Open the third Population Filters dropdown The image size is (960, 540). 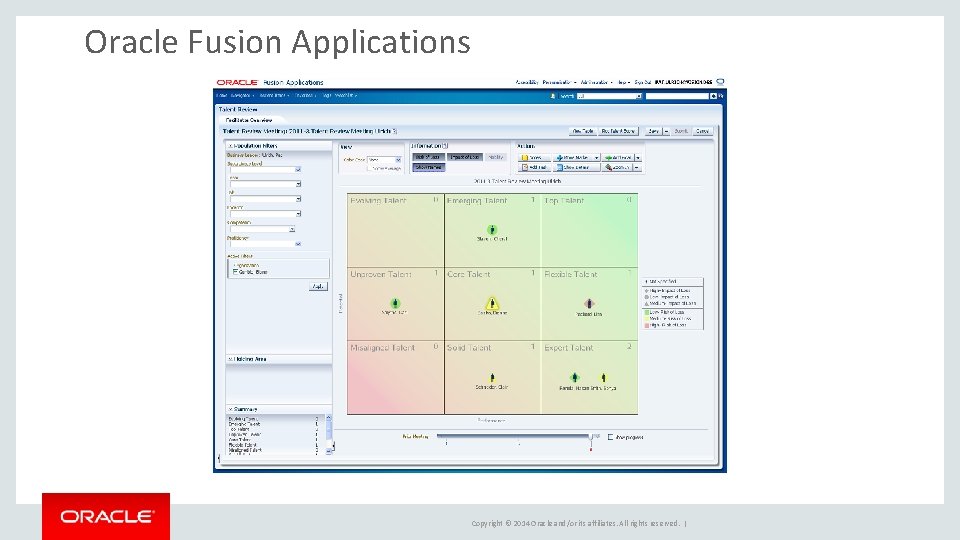coord(298,199)
